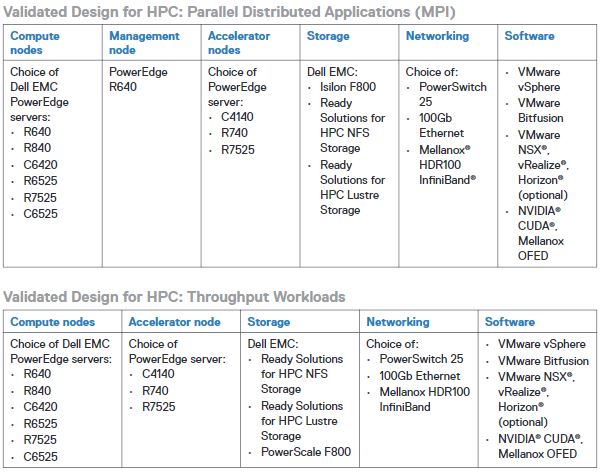Click VMware Bitfusion in Throughput Software cell
This screenshot has height=473, width=609.
tap(543, 361)
